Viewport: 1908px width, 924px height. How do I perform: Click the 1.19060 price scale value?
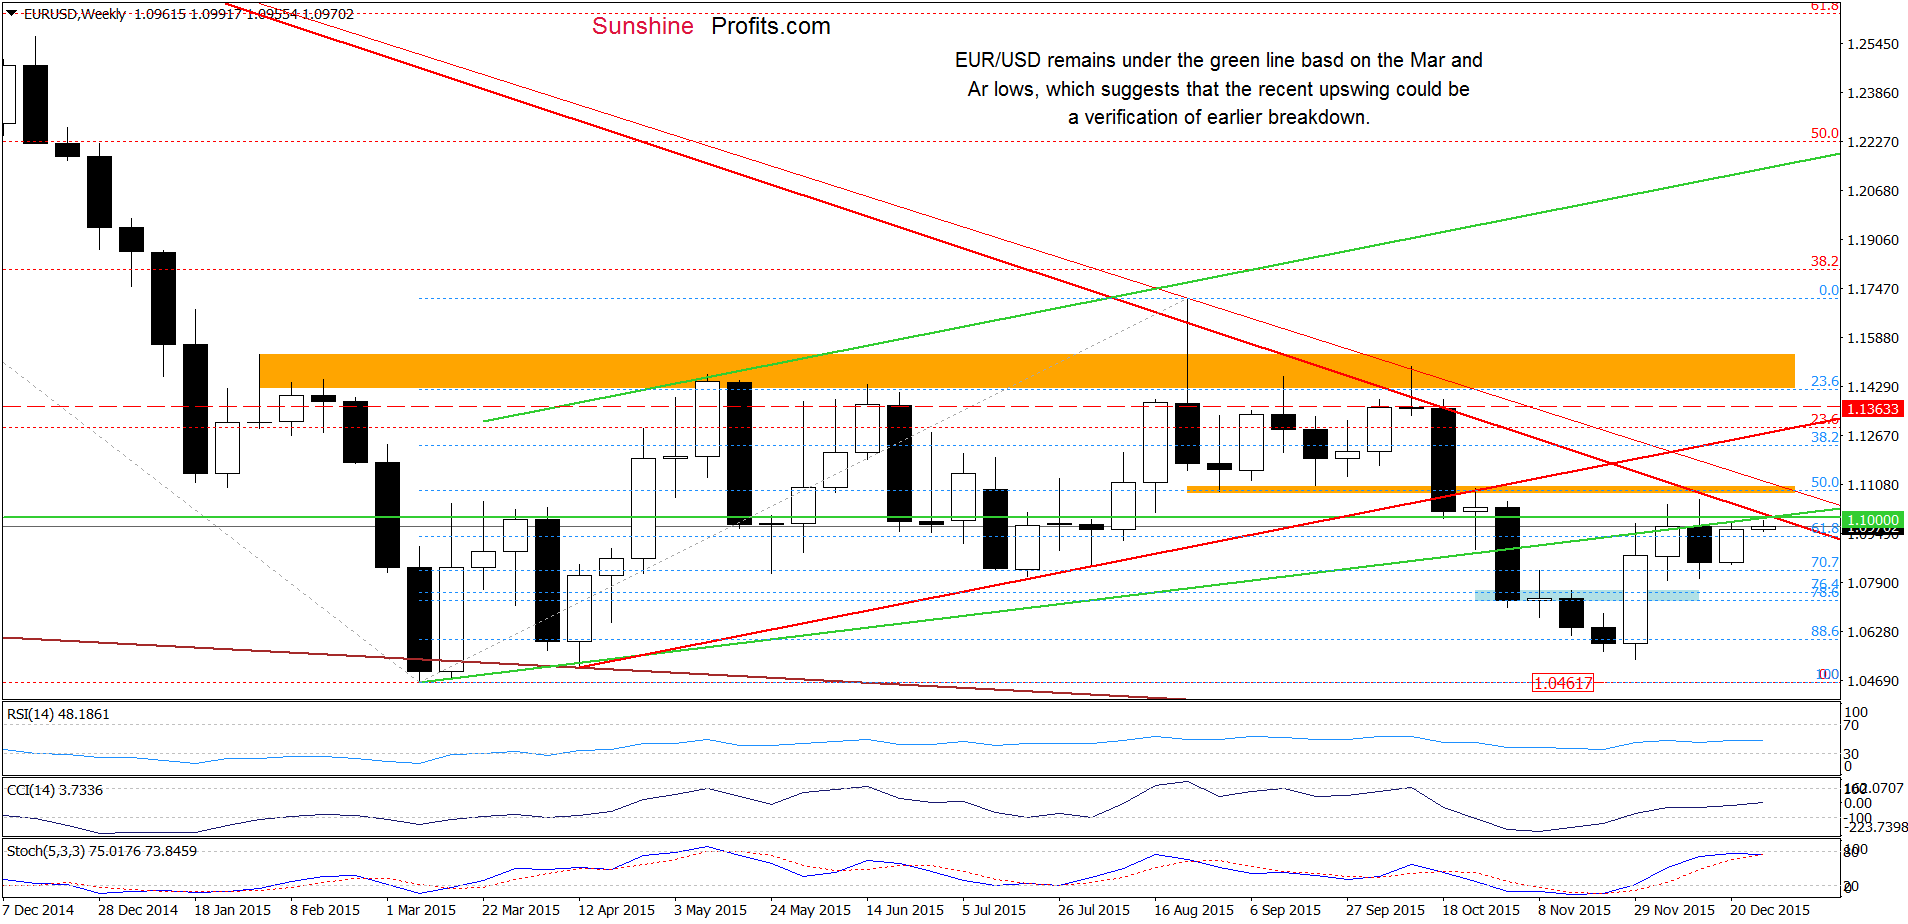click(1873, 240)
